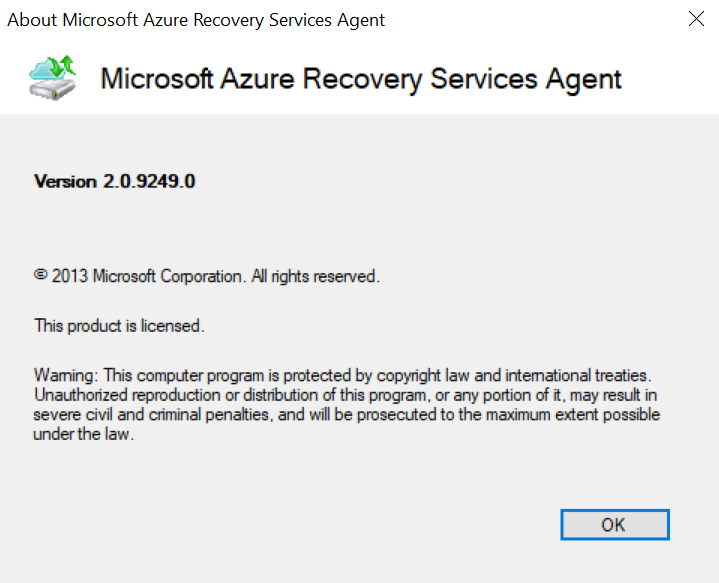Click the bold 'Version' label
The image size is (719, 583).
click(x=65, y=182)
